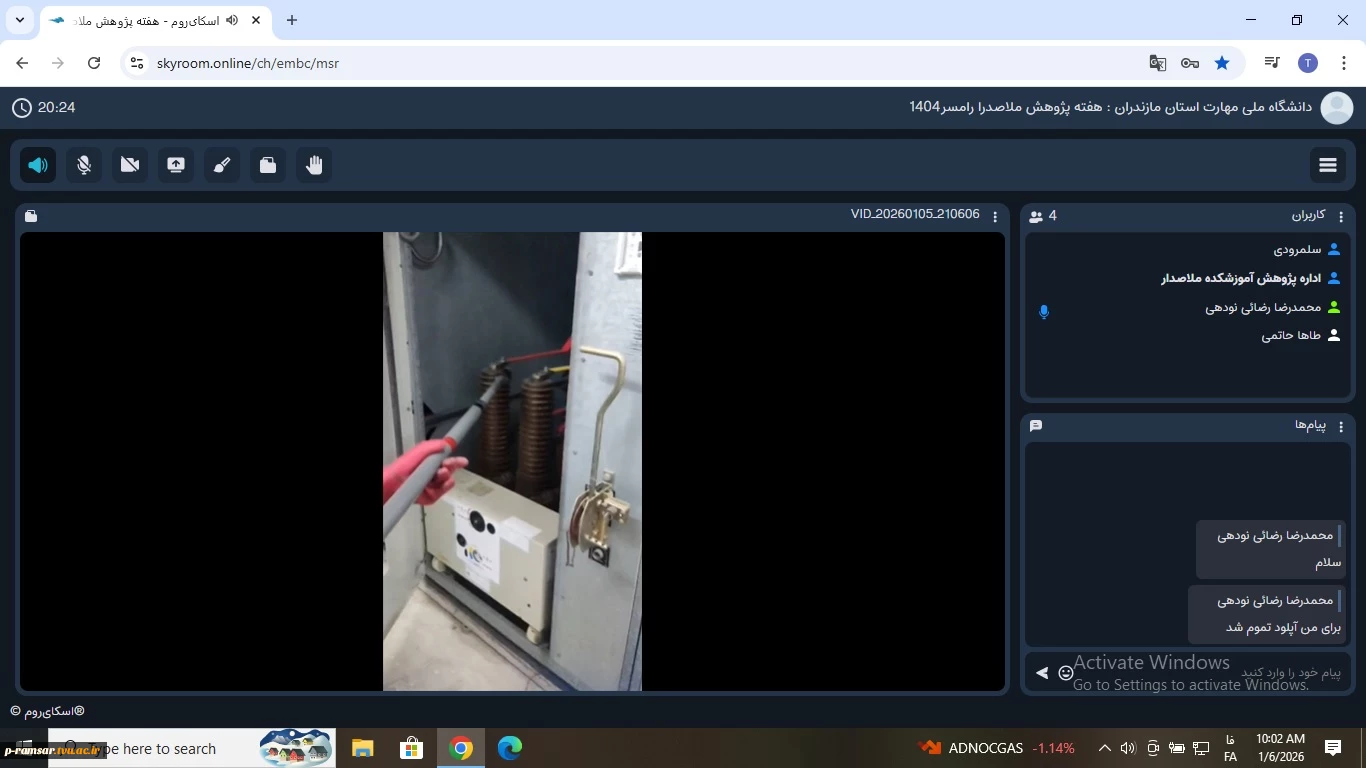Turn on the webcam camera

pos(130,165)
